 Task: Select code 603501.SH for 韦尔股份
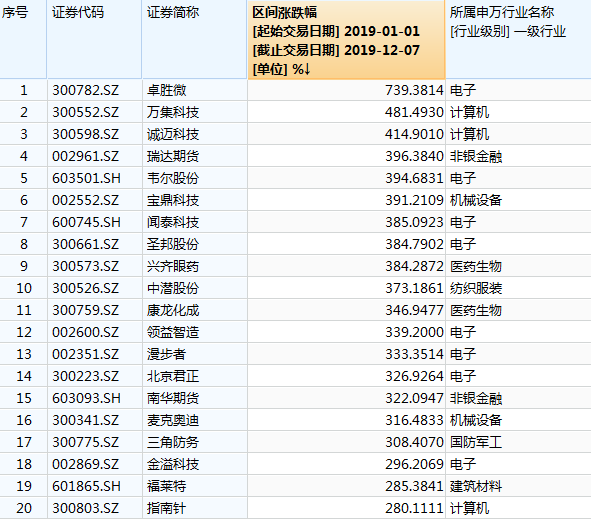point(86,178)
